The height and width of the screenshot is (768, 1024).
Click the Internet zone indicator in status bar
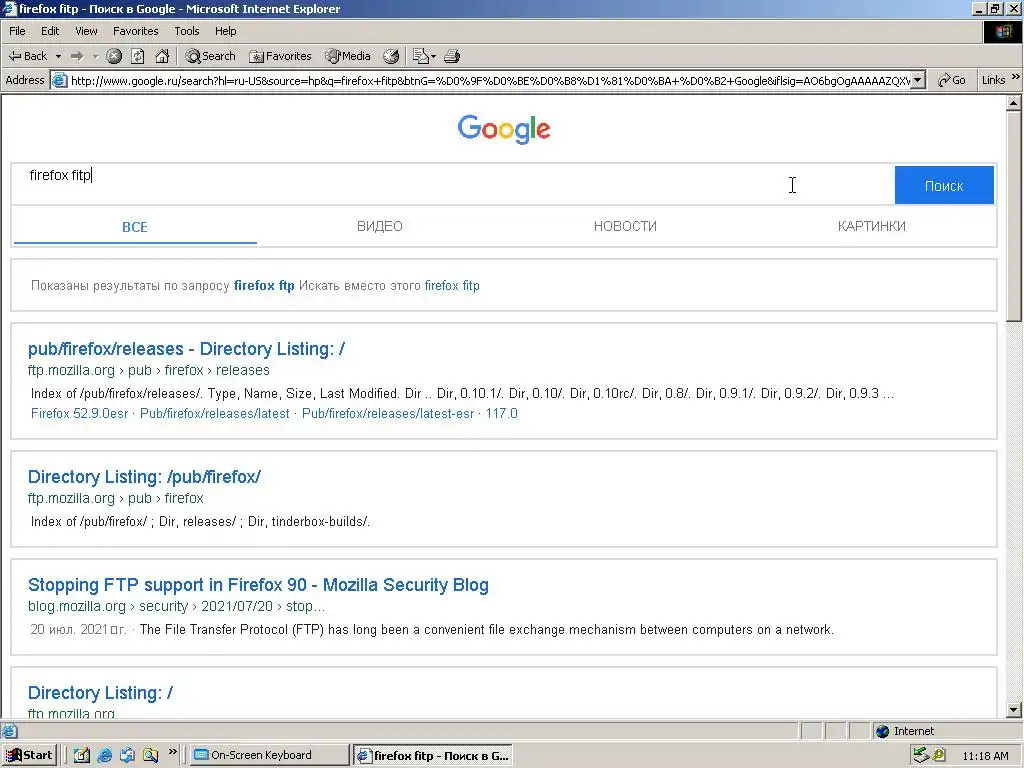[x=904, y=731]
